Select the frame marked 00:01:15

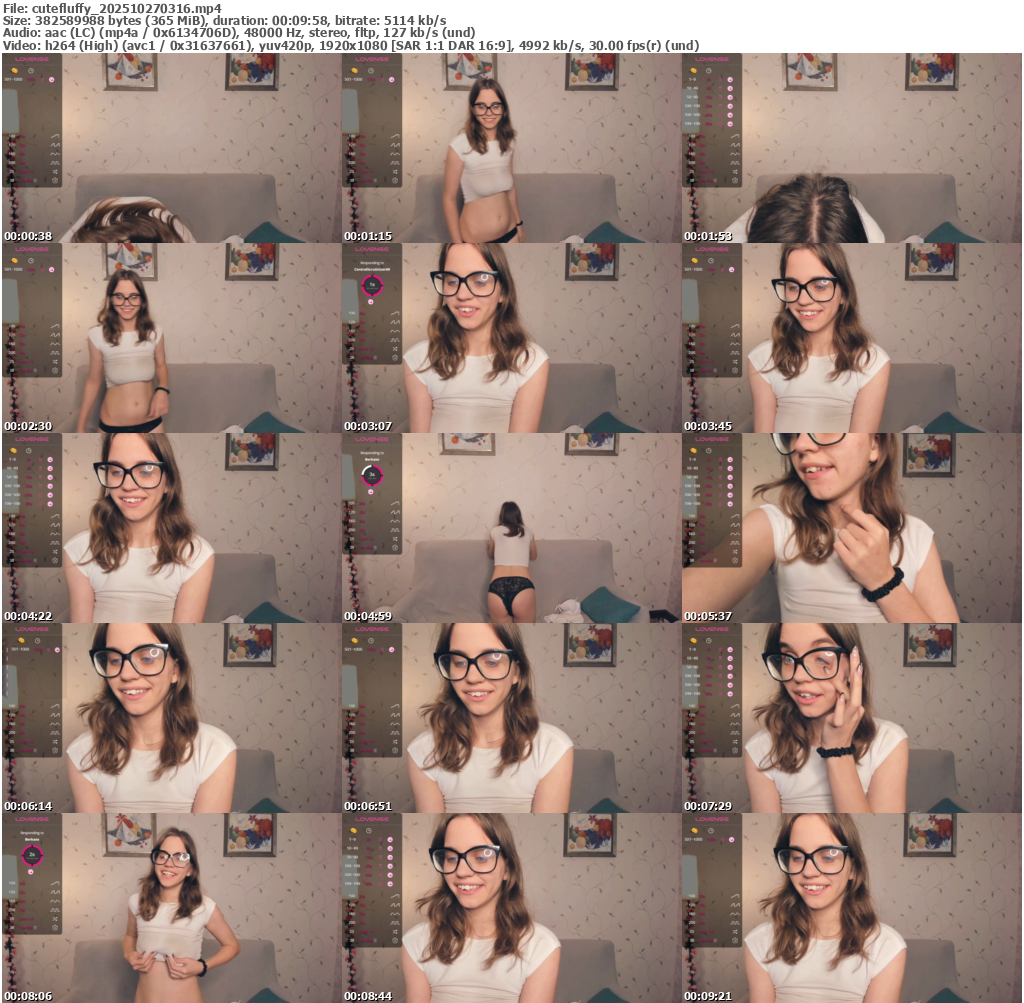511,148
